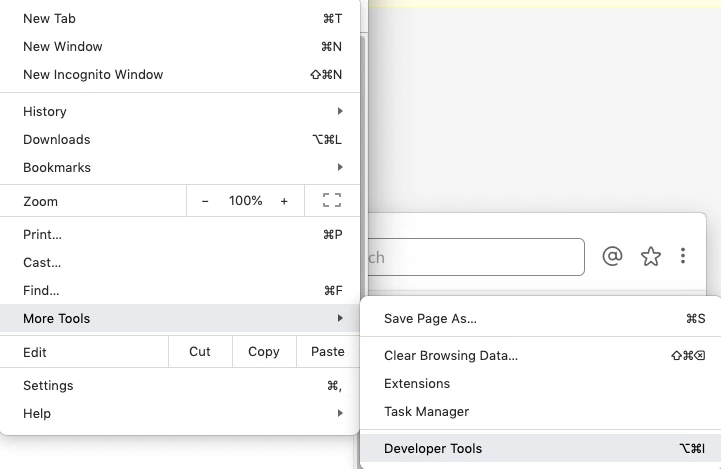This screenshot has height=469, width=721.
Task: Expand the More Tools submenu arrow
Action: (340, 318)
